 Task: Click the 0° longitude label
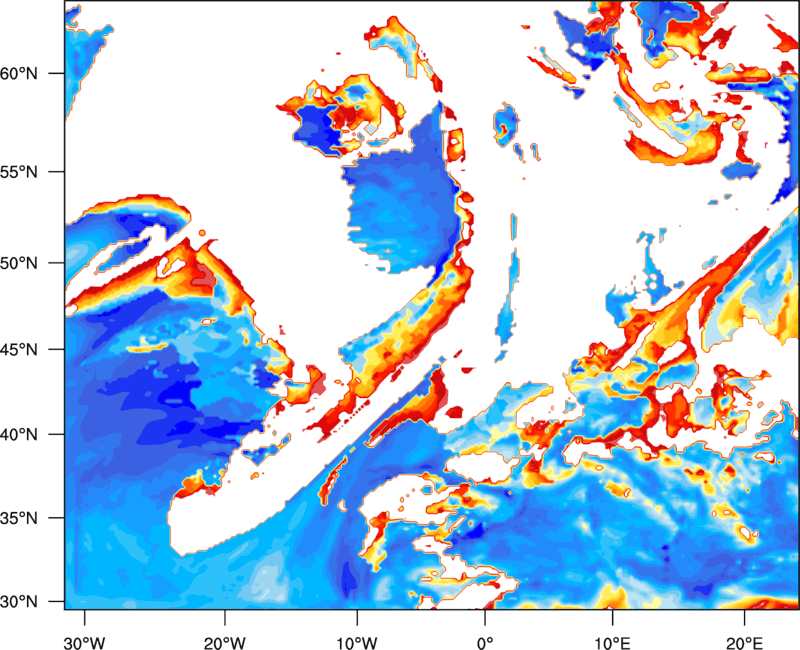[485, 642]
